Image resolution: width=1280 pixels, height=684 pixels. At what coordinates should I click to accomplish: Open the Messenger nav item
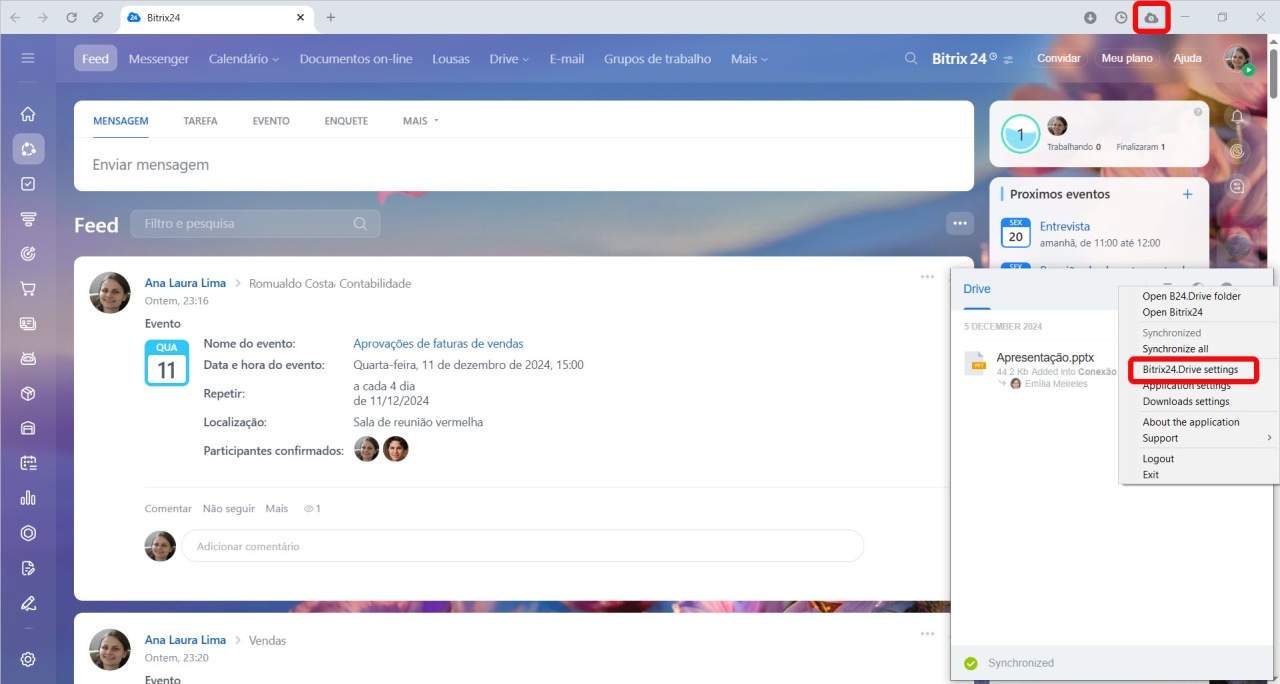coord(159,59)
